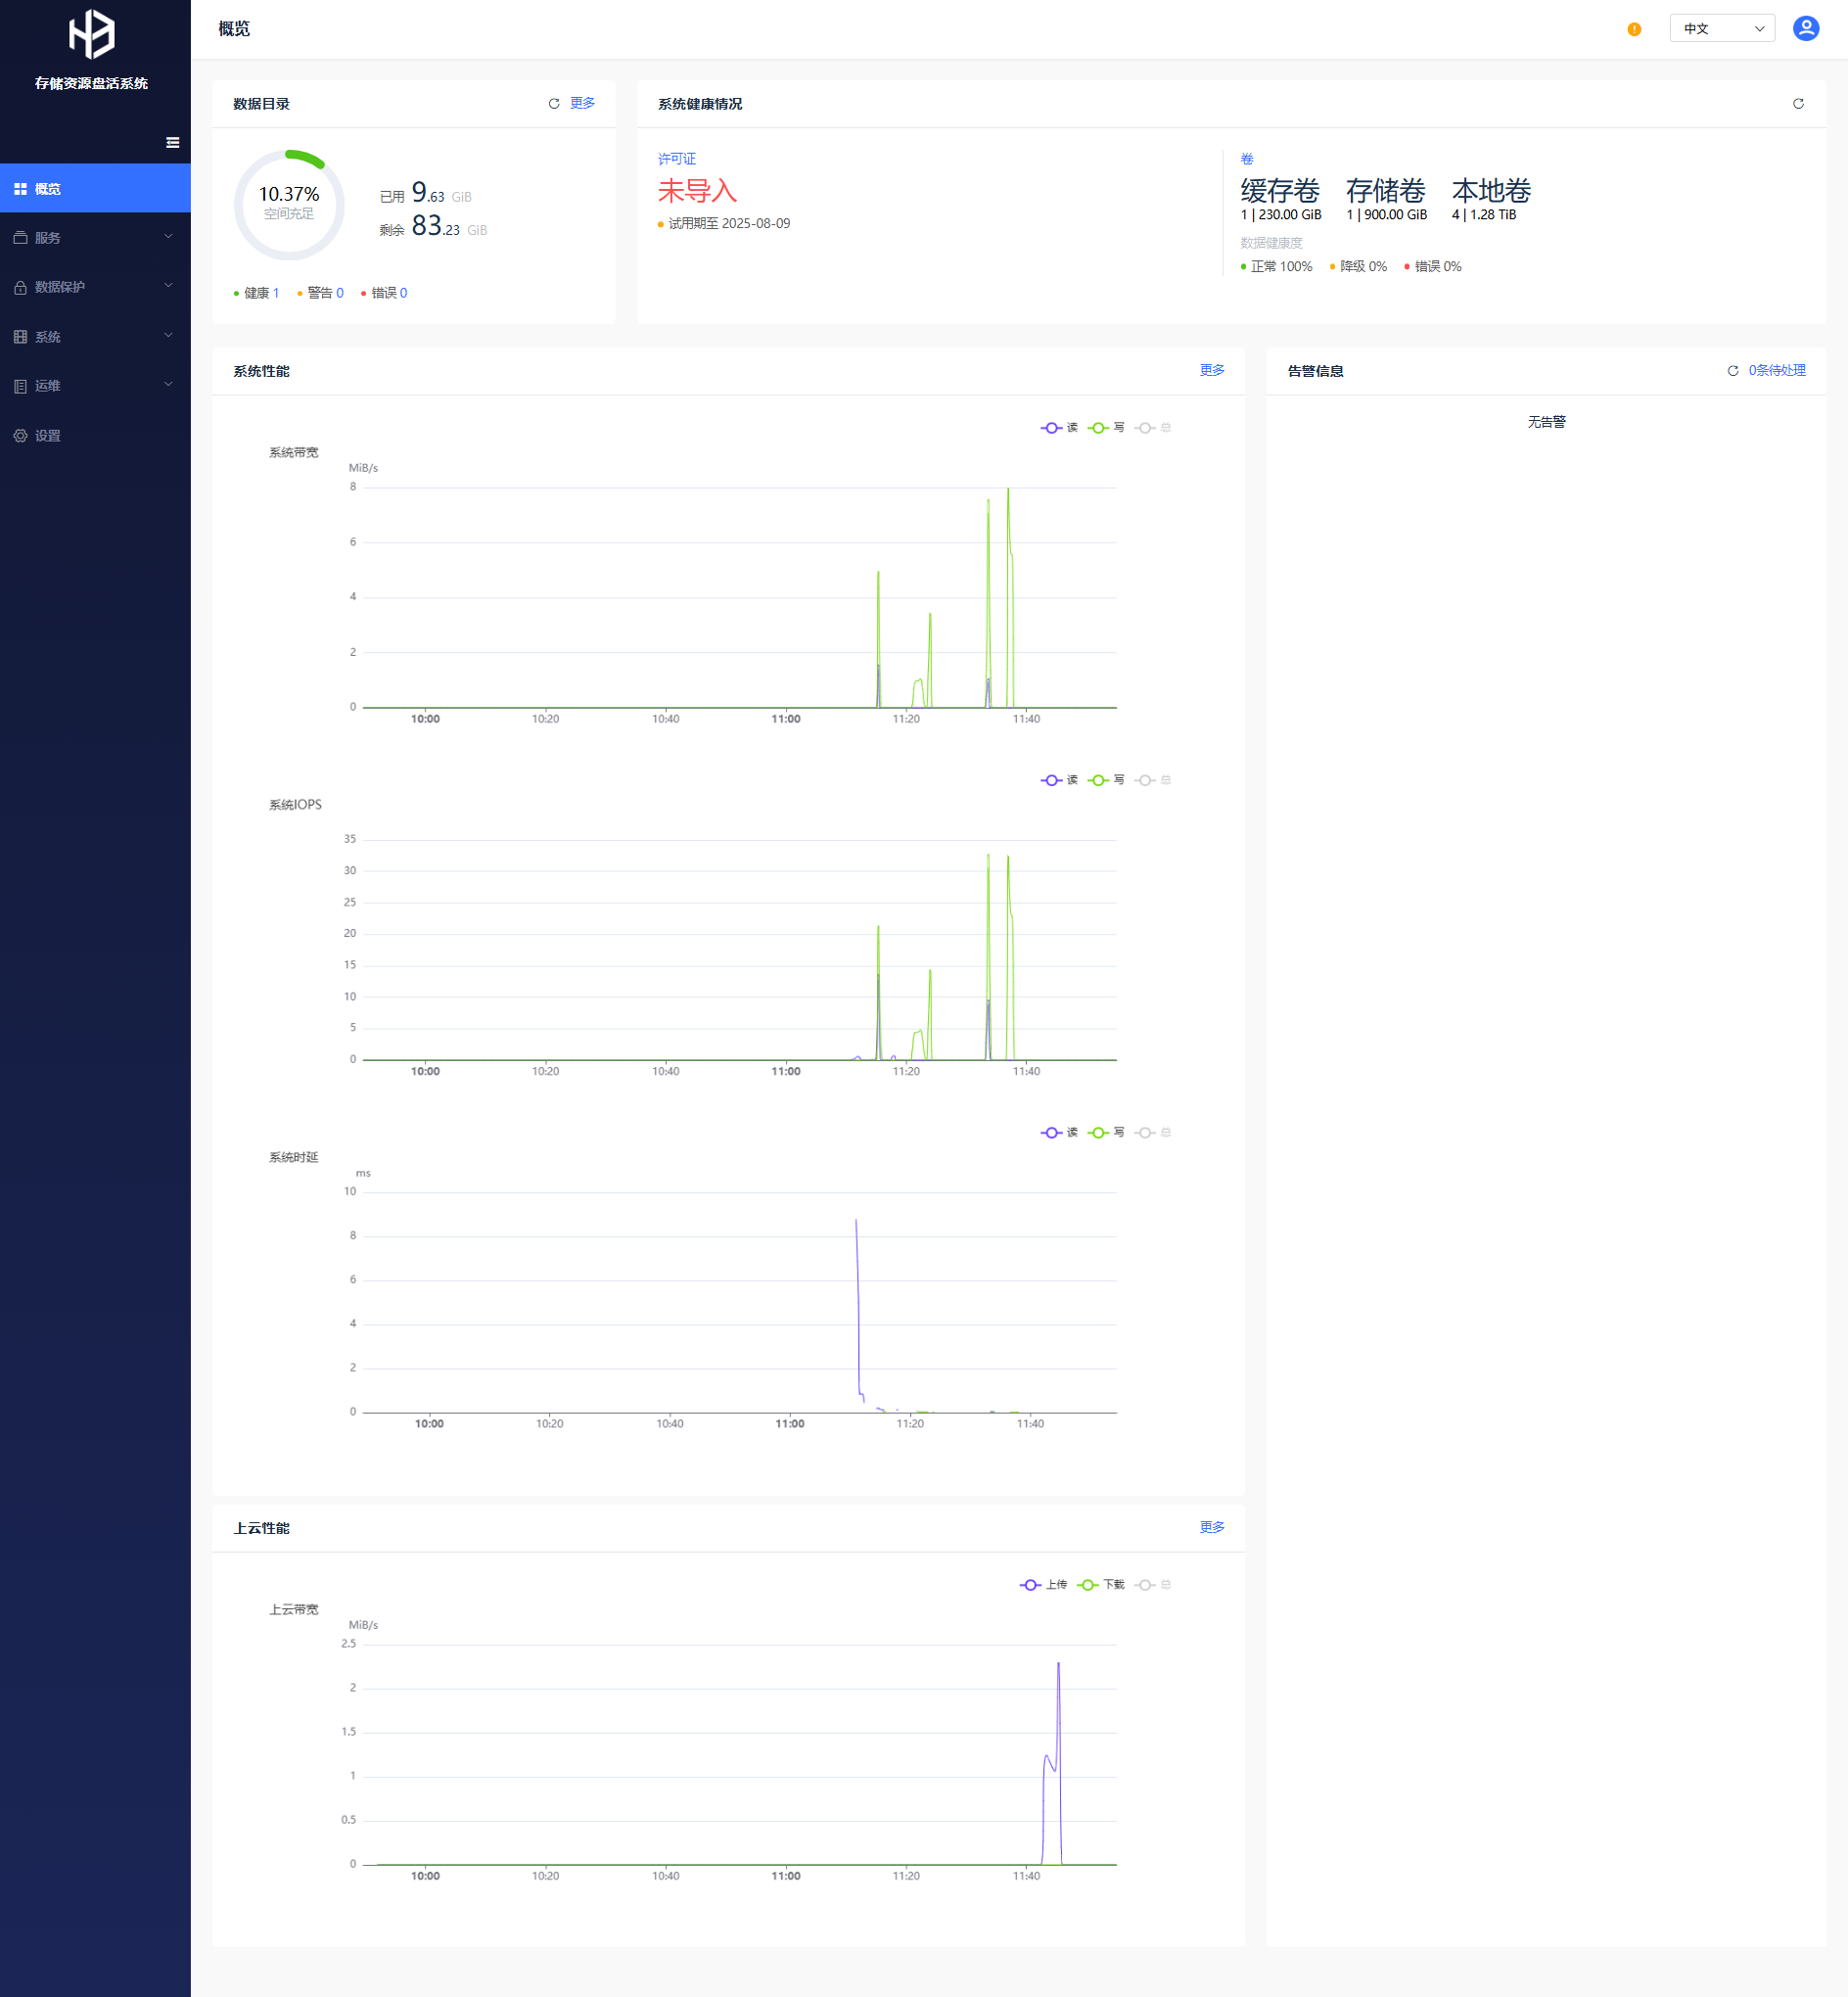1848x1997 pixels.
Task: Open the 运维 menu item
Action: click(95, 386)
